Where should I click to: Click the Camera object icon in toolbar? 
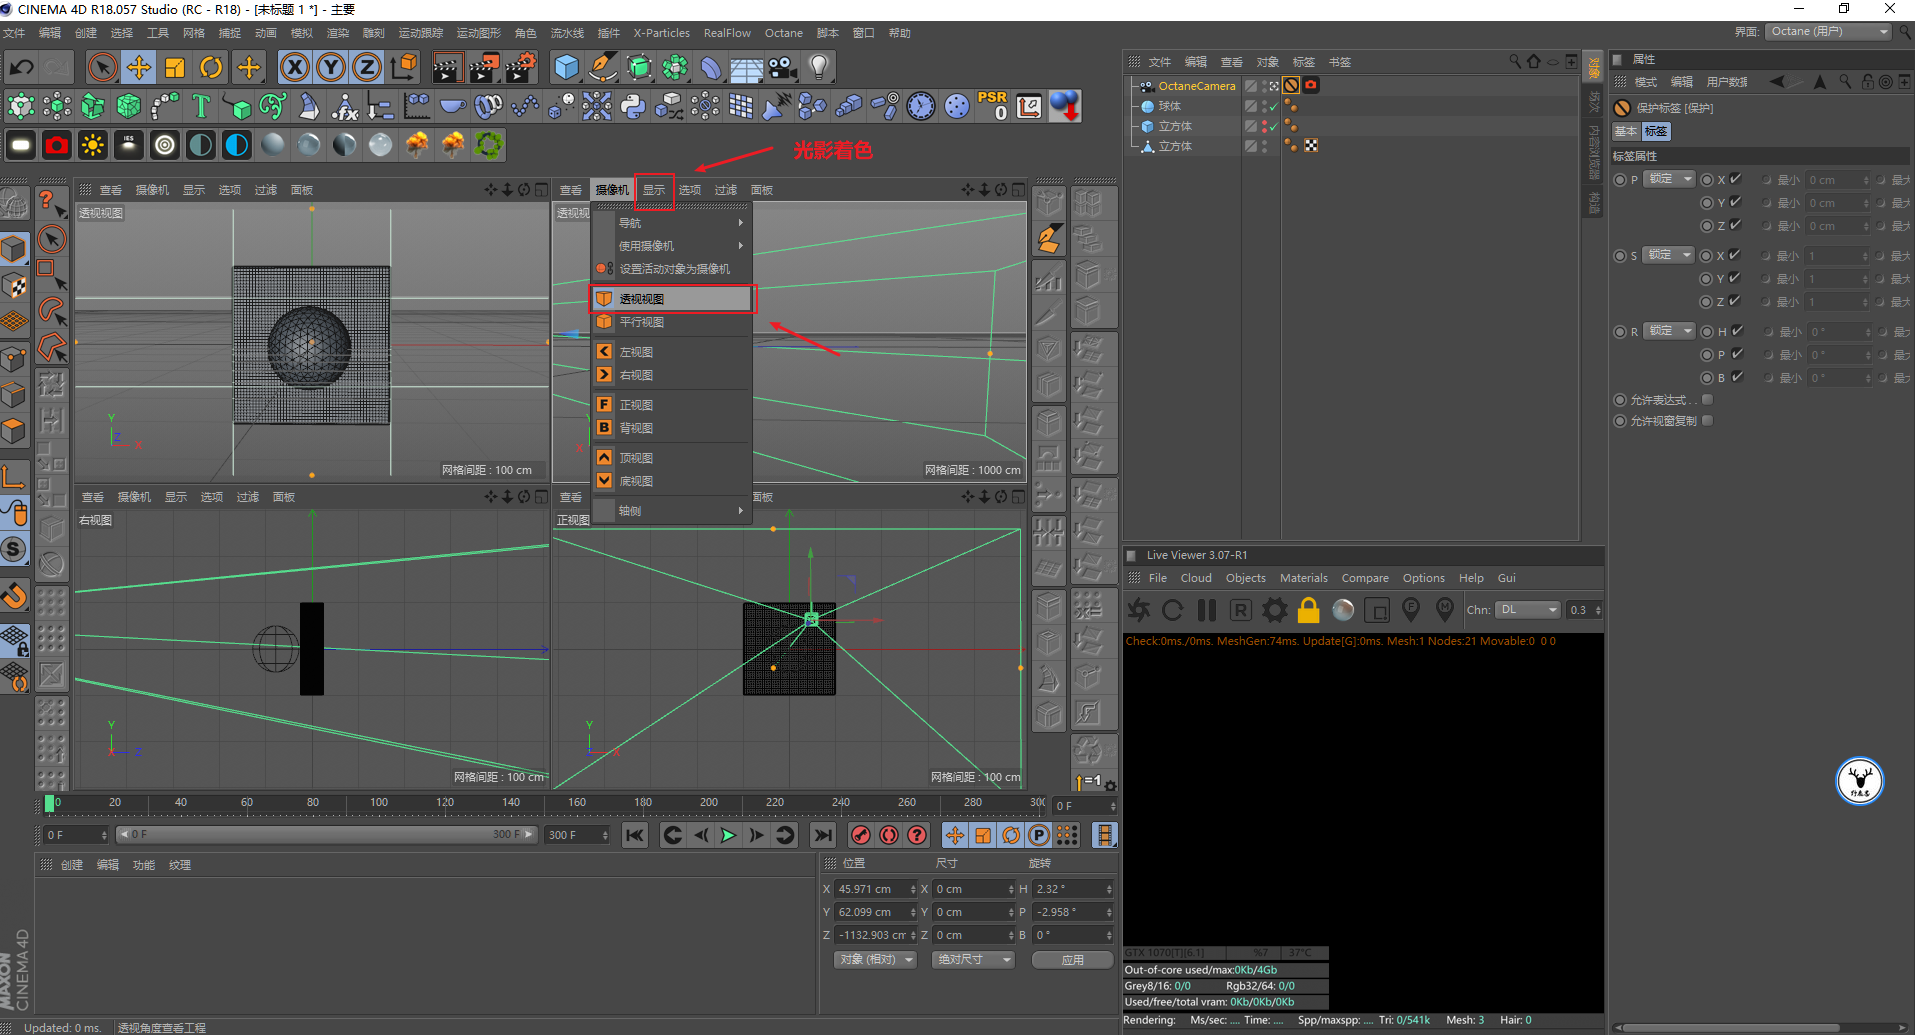coord(782,68)
